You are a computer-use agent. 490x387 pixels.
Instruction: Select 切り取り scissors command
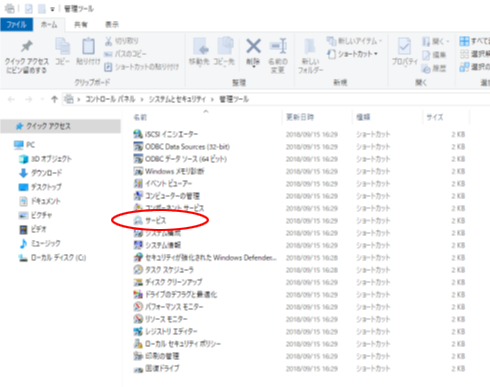pyautogui.click(x=121, y=41)
